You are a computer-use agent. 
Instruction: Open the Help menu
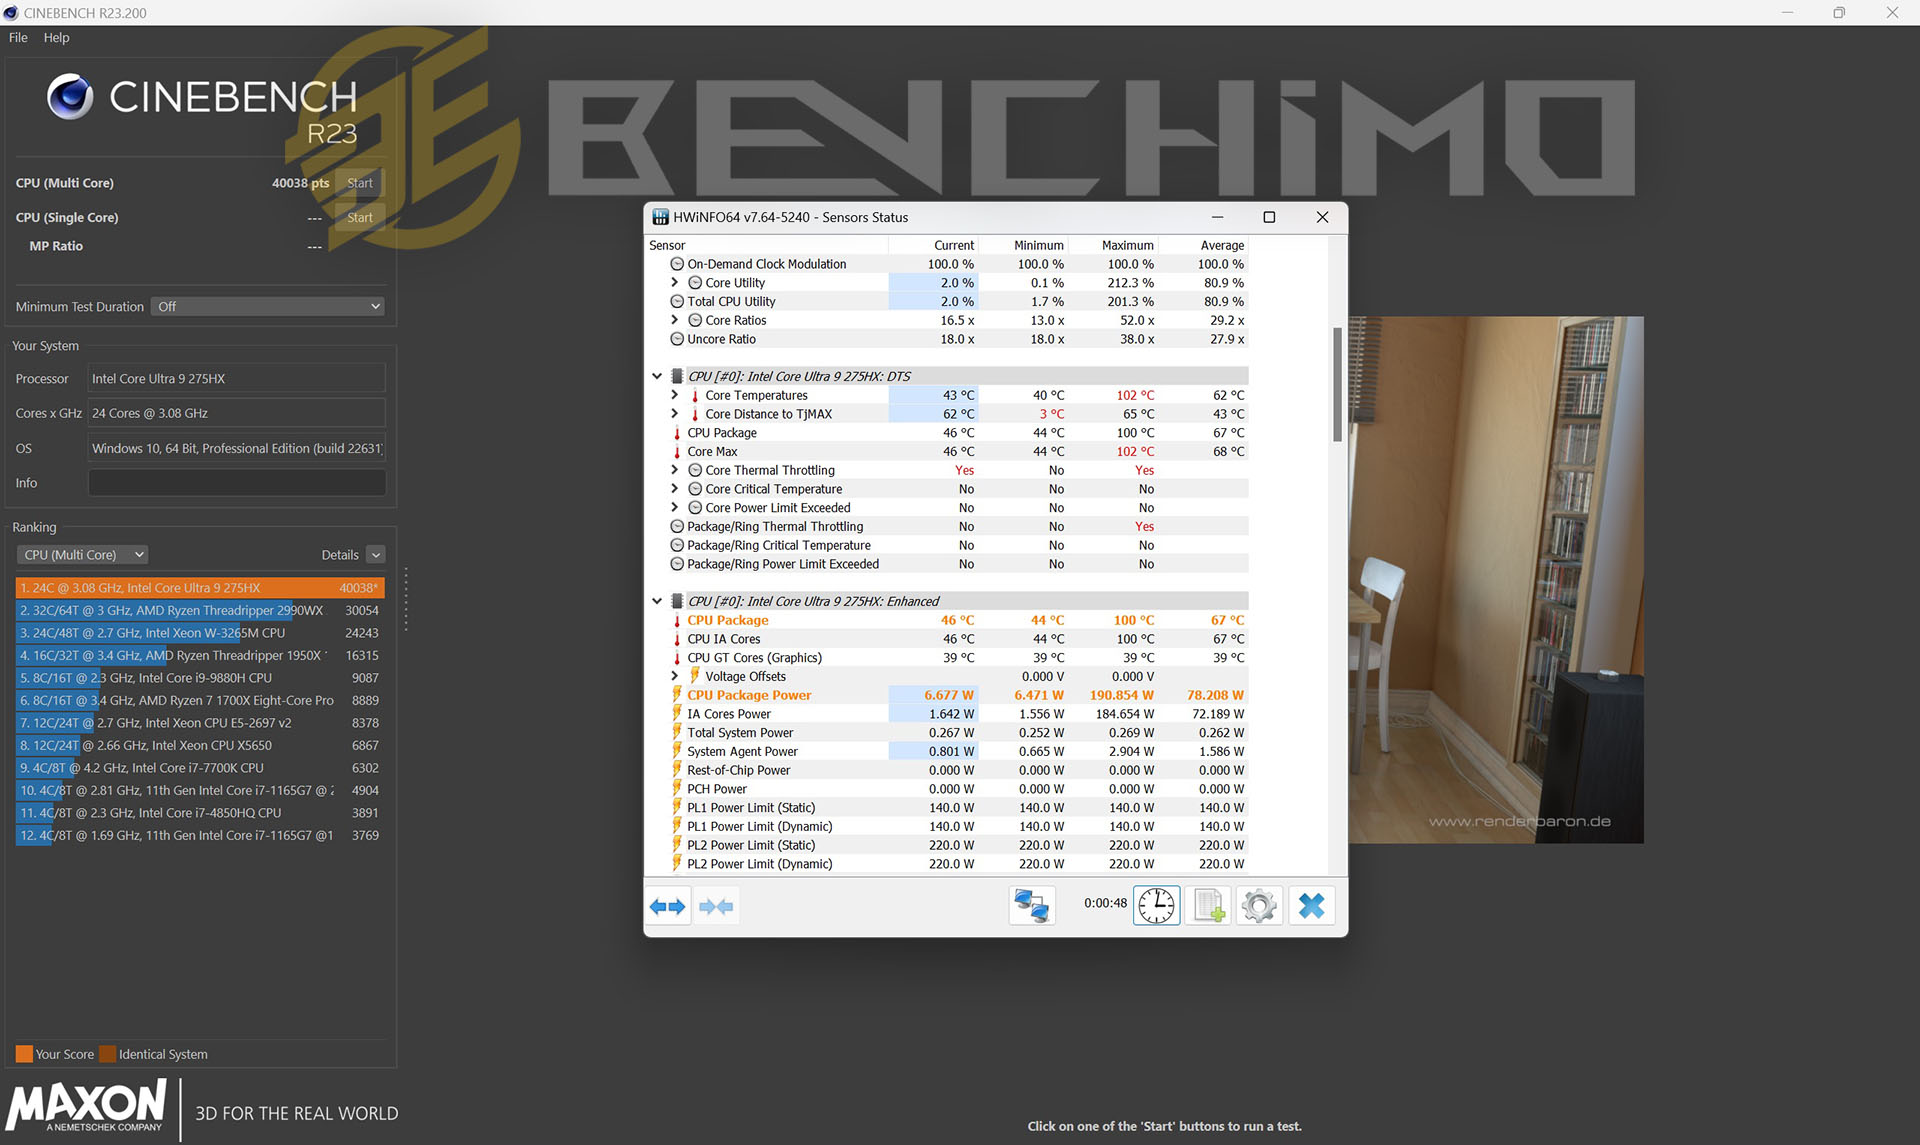pos(56,38)
